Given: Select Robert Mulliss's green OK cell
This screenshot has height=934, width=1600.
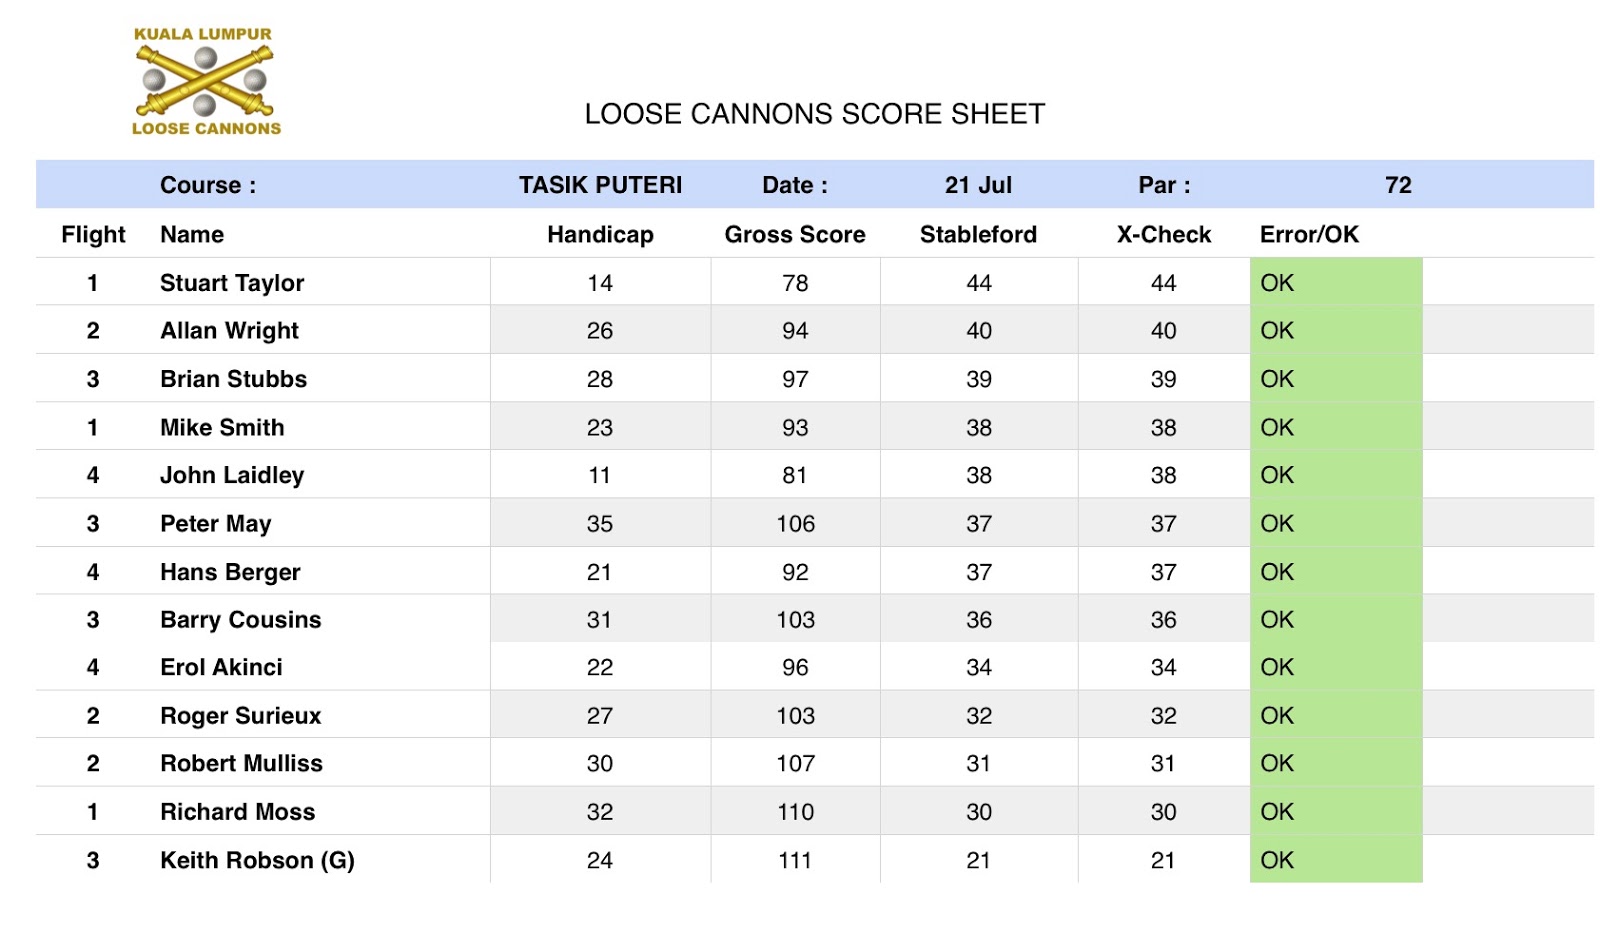Looking at the screenshot, I should 1335,763.
